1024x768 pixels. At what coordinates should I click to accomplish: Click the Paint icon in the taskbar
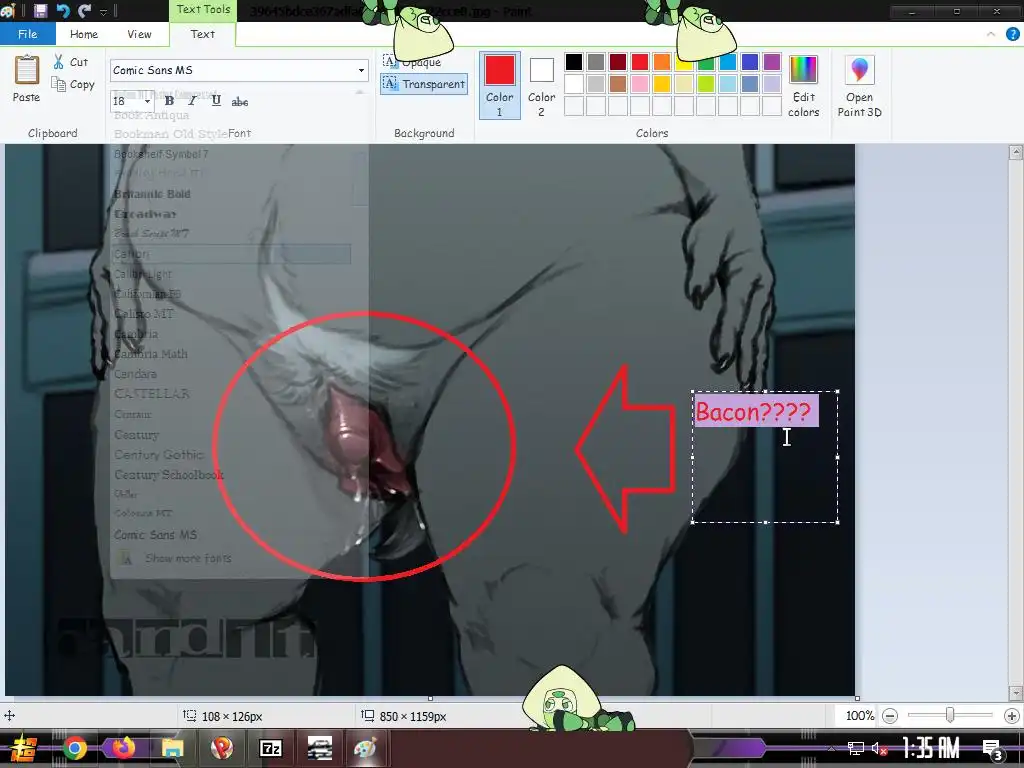366,748
